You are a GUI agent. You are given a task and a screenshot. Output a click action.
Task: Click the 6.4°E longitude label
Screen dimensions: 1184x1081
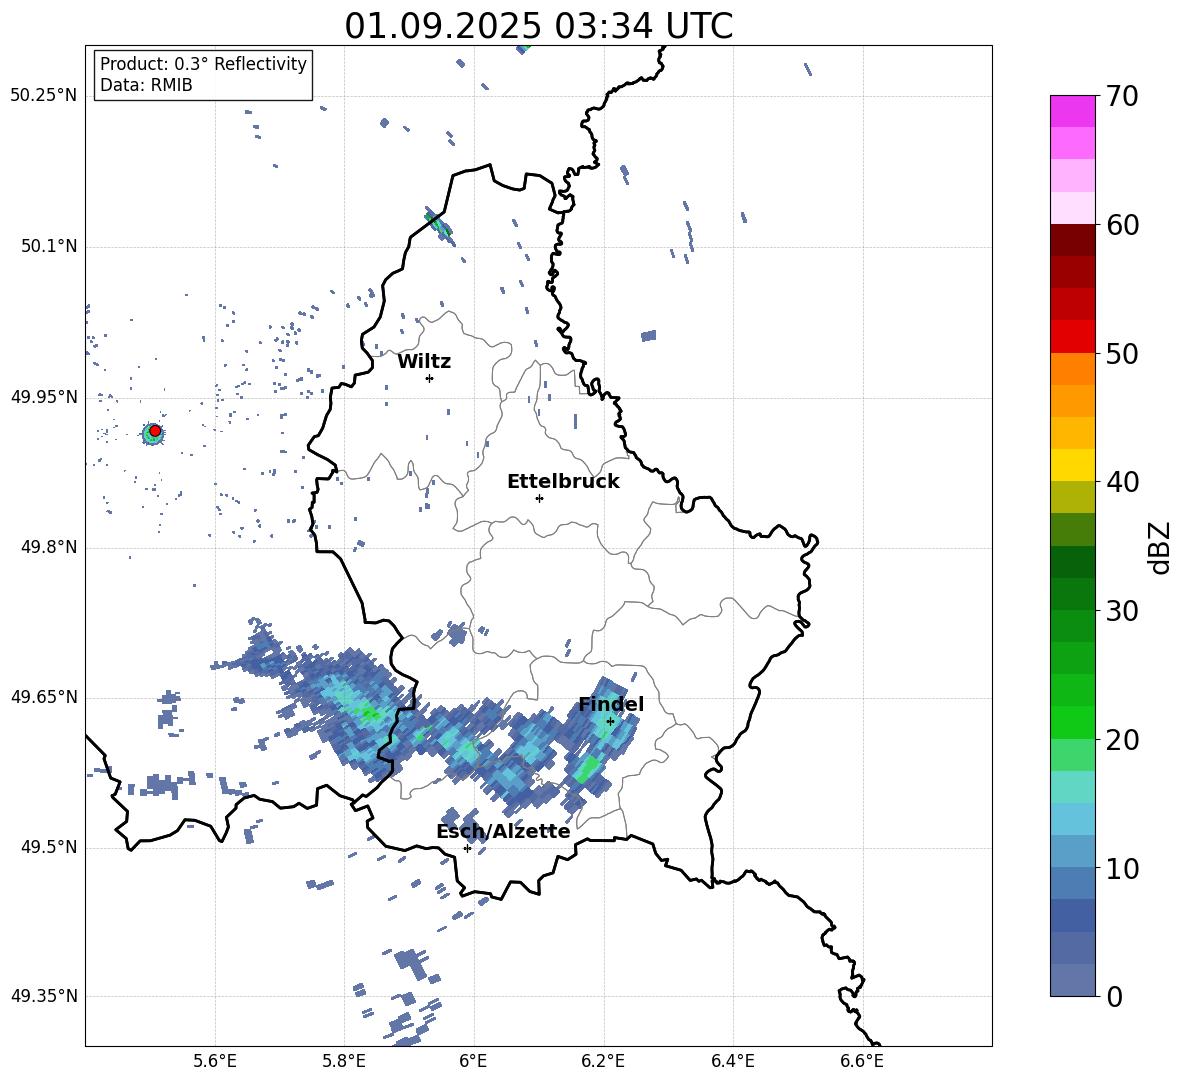(x=732, y=1061)
